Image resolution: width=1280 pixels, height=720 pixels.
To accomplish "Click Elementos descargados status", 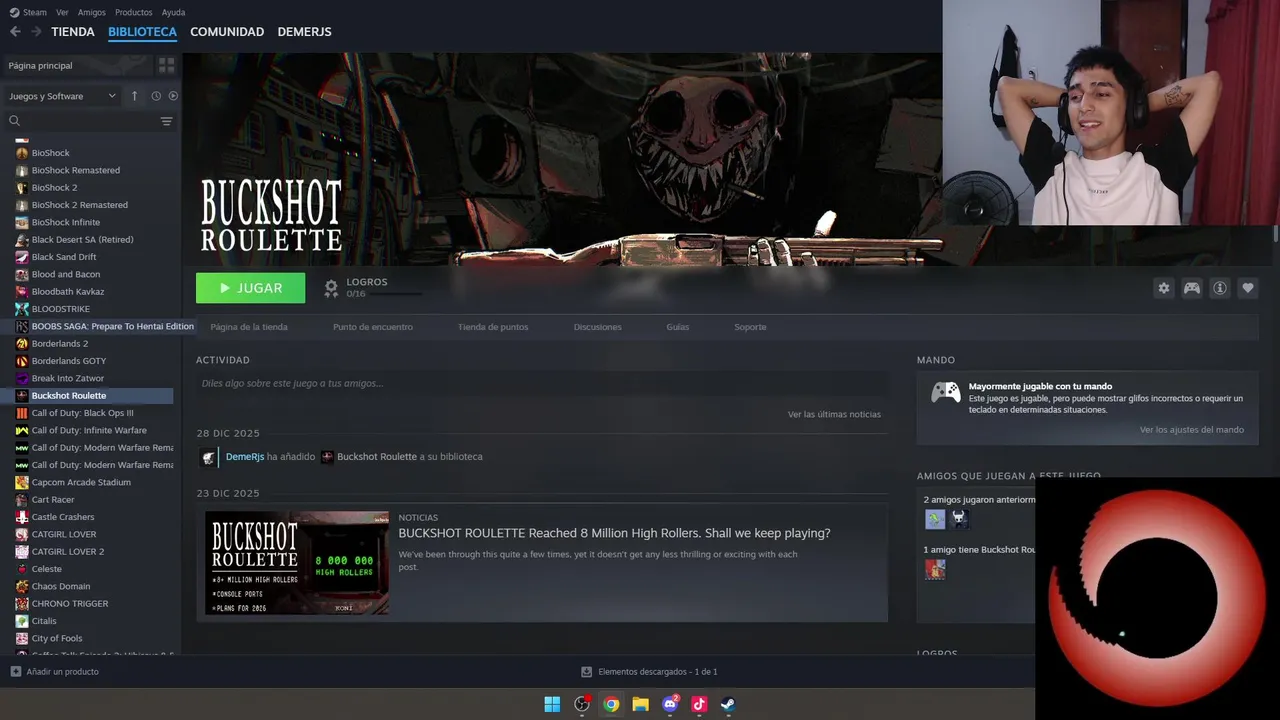I will pyautogui.click(x=650, y=672).
